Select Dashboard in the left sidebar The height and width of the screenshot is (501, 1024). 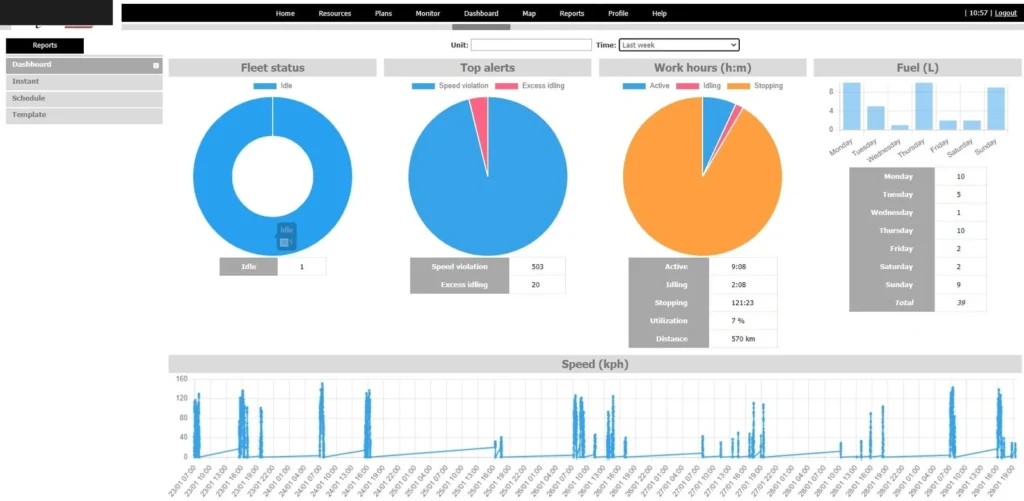[84, 65]
